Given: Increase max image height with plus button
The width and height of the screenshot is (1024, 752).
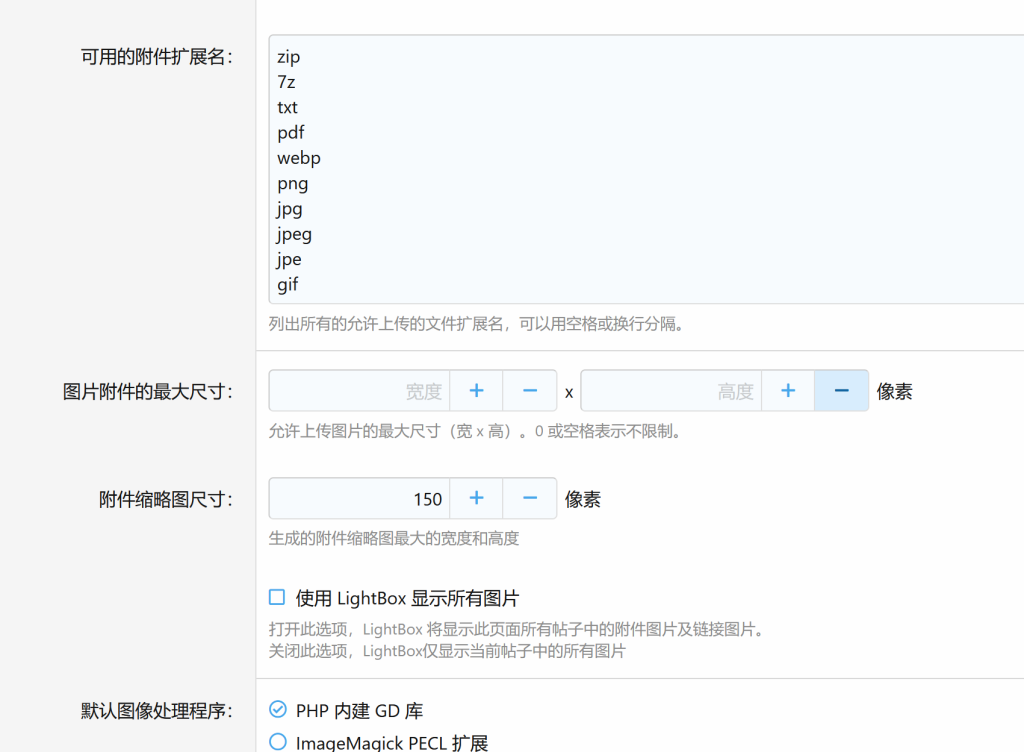Looking at the screenshot, I should pyautogui.click(x=788, y=391).
